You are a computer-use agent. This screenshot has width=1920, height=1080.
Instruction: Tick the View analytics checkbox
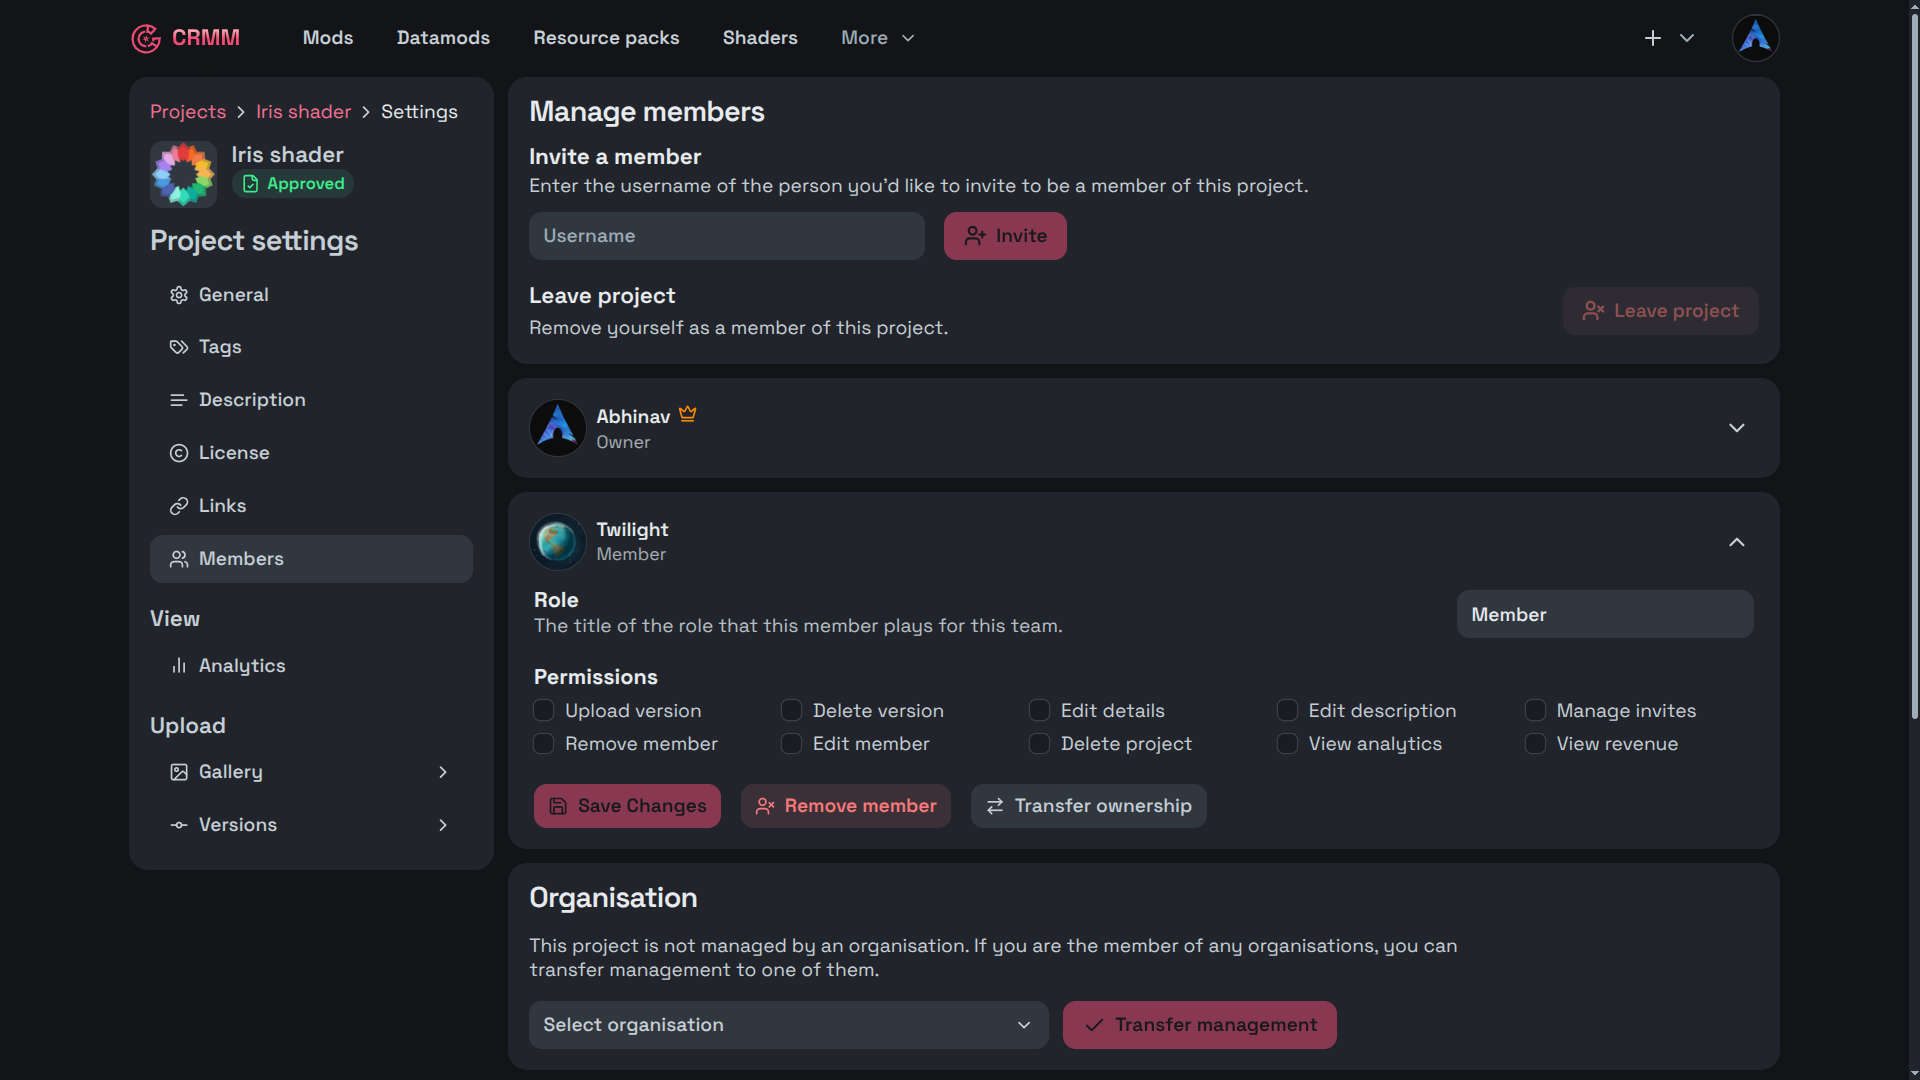click(1287, 744)
